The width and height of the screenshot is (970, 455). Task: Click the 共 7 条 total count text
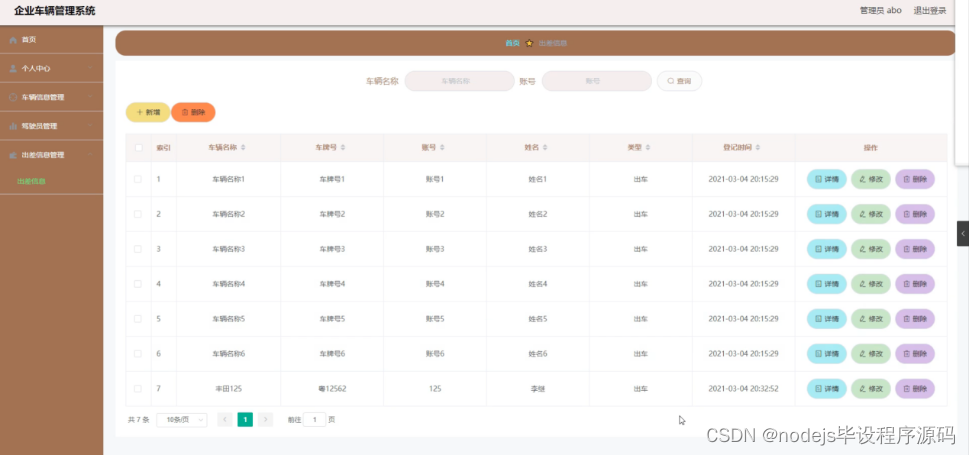coord(139,420)
